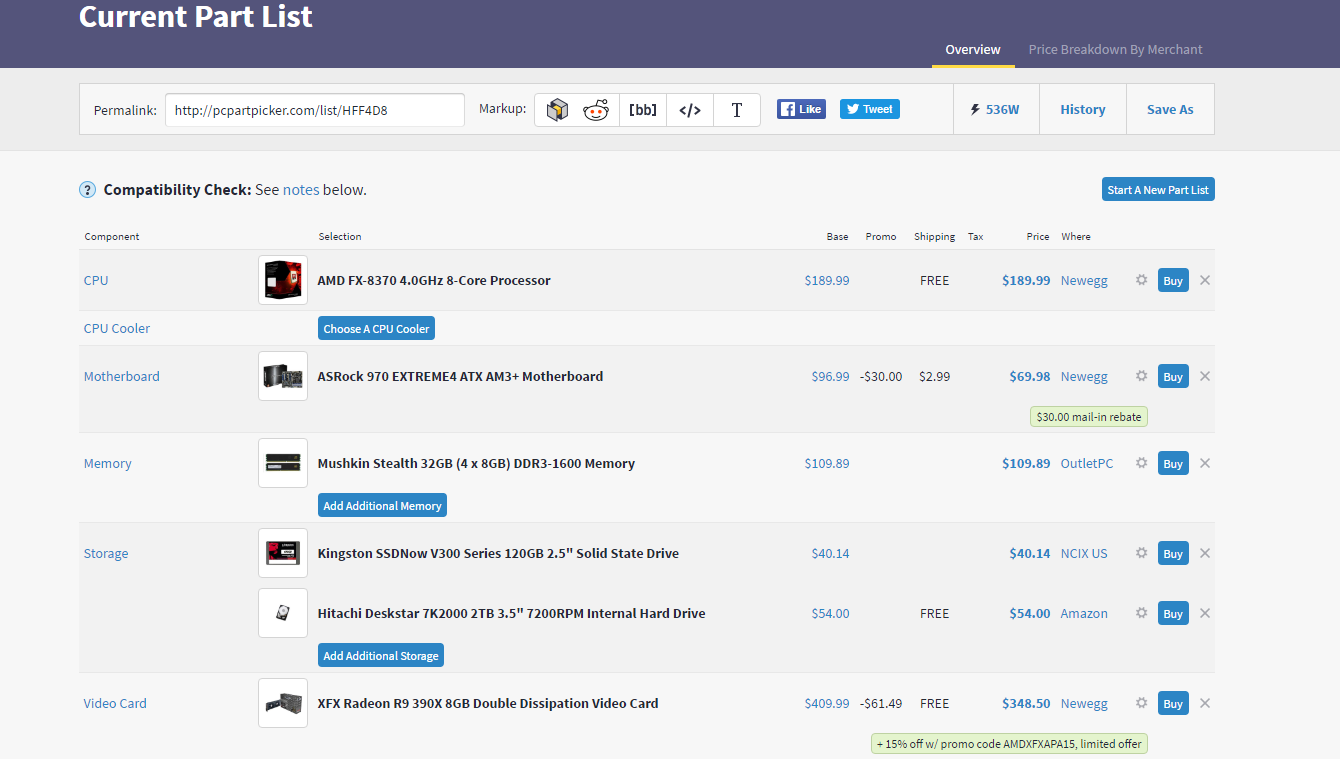The image size is (1340, 759).
Task: Click the Save As option
Action: [1170, 109]
